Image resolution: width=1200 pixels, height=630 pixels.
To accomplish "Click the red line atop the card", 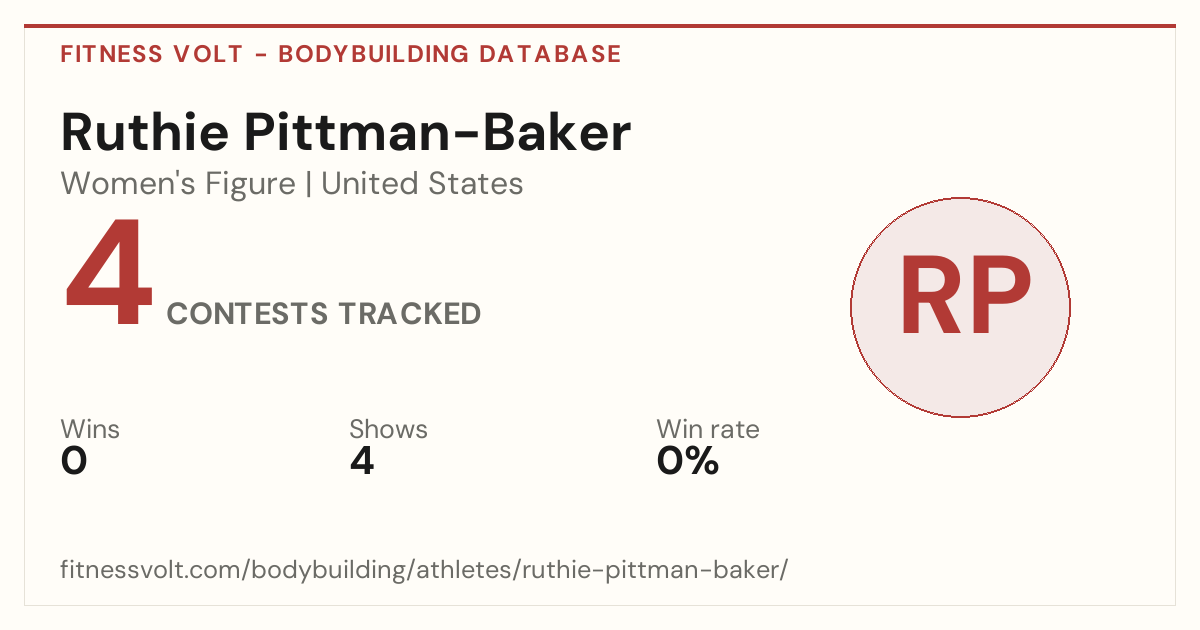I will pos(600,26).
